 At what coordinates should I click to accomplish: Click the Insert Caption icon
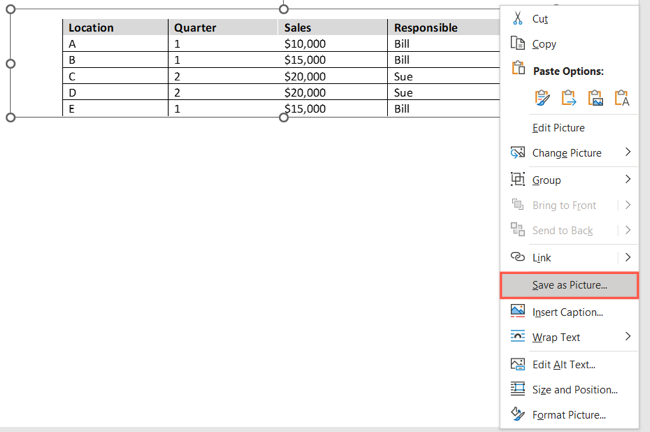point(517,311)
